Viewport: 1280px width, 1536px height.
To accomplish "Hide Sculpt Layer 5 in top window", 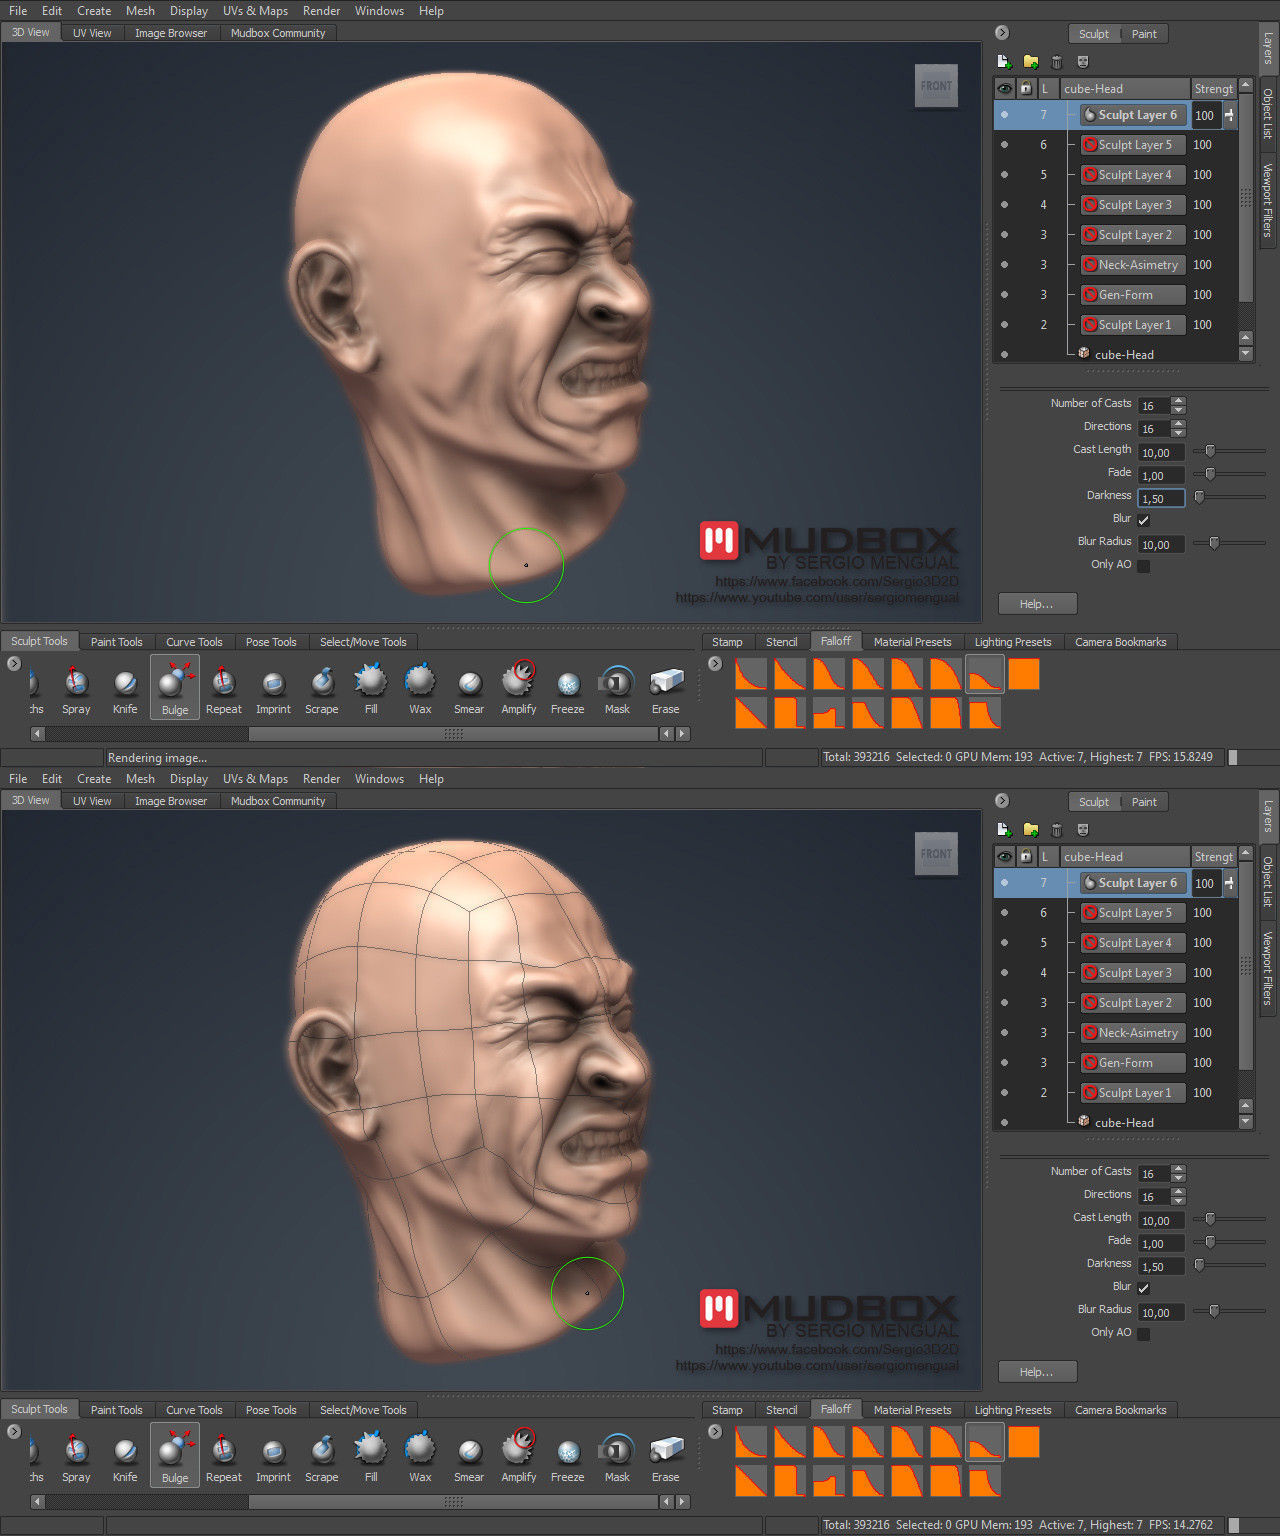I will [x=1004, y=145].
